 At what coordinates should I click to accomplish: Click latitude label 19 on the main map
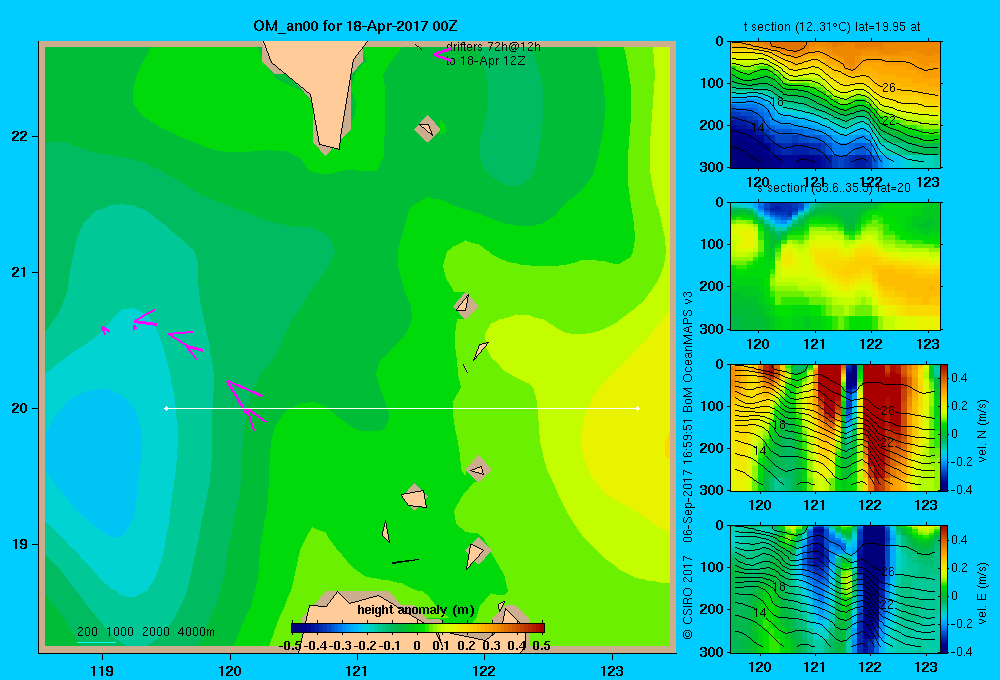click(20, 544)
